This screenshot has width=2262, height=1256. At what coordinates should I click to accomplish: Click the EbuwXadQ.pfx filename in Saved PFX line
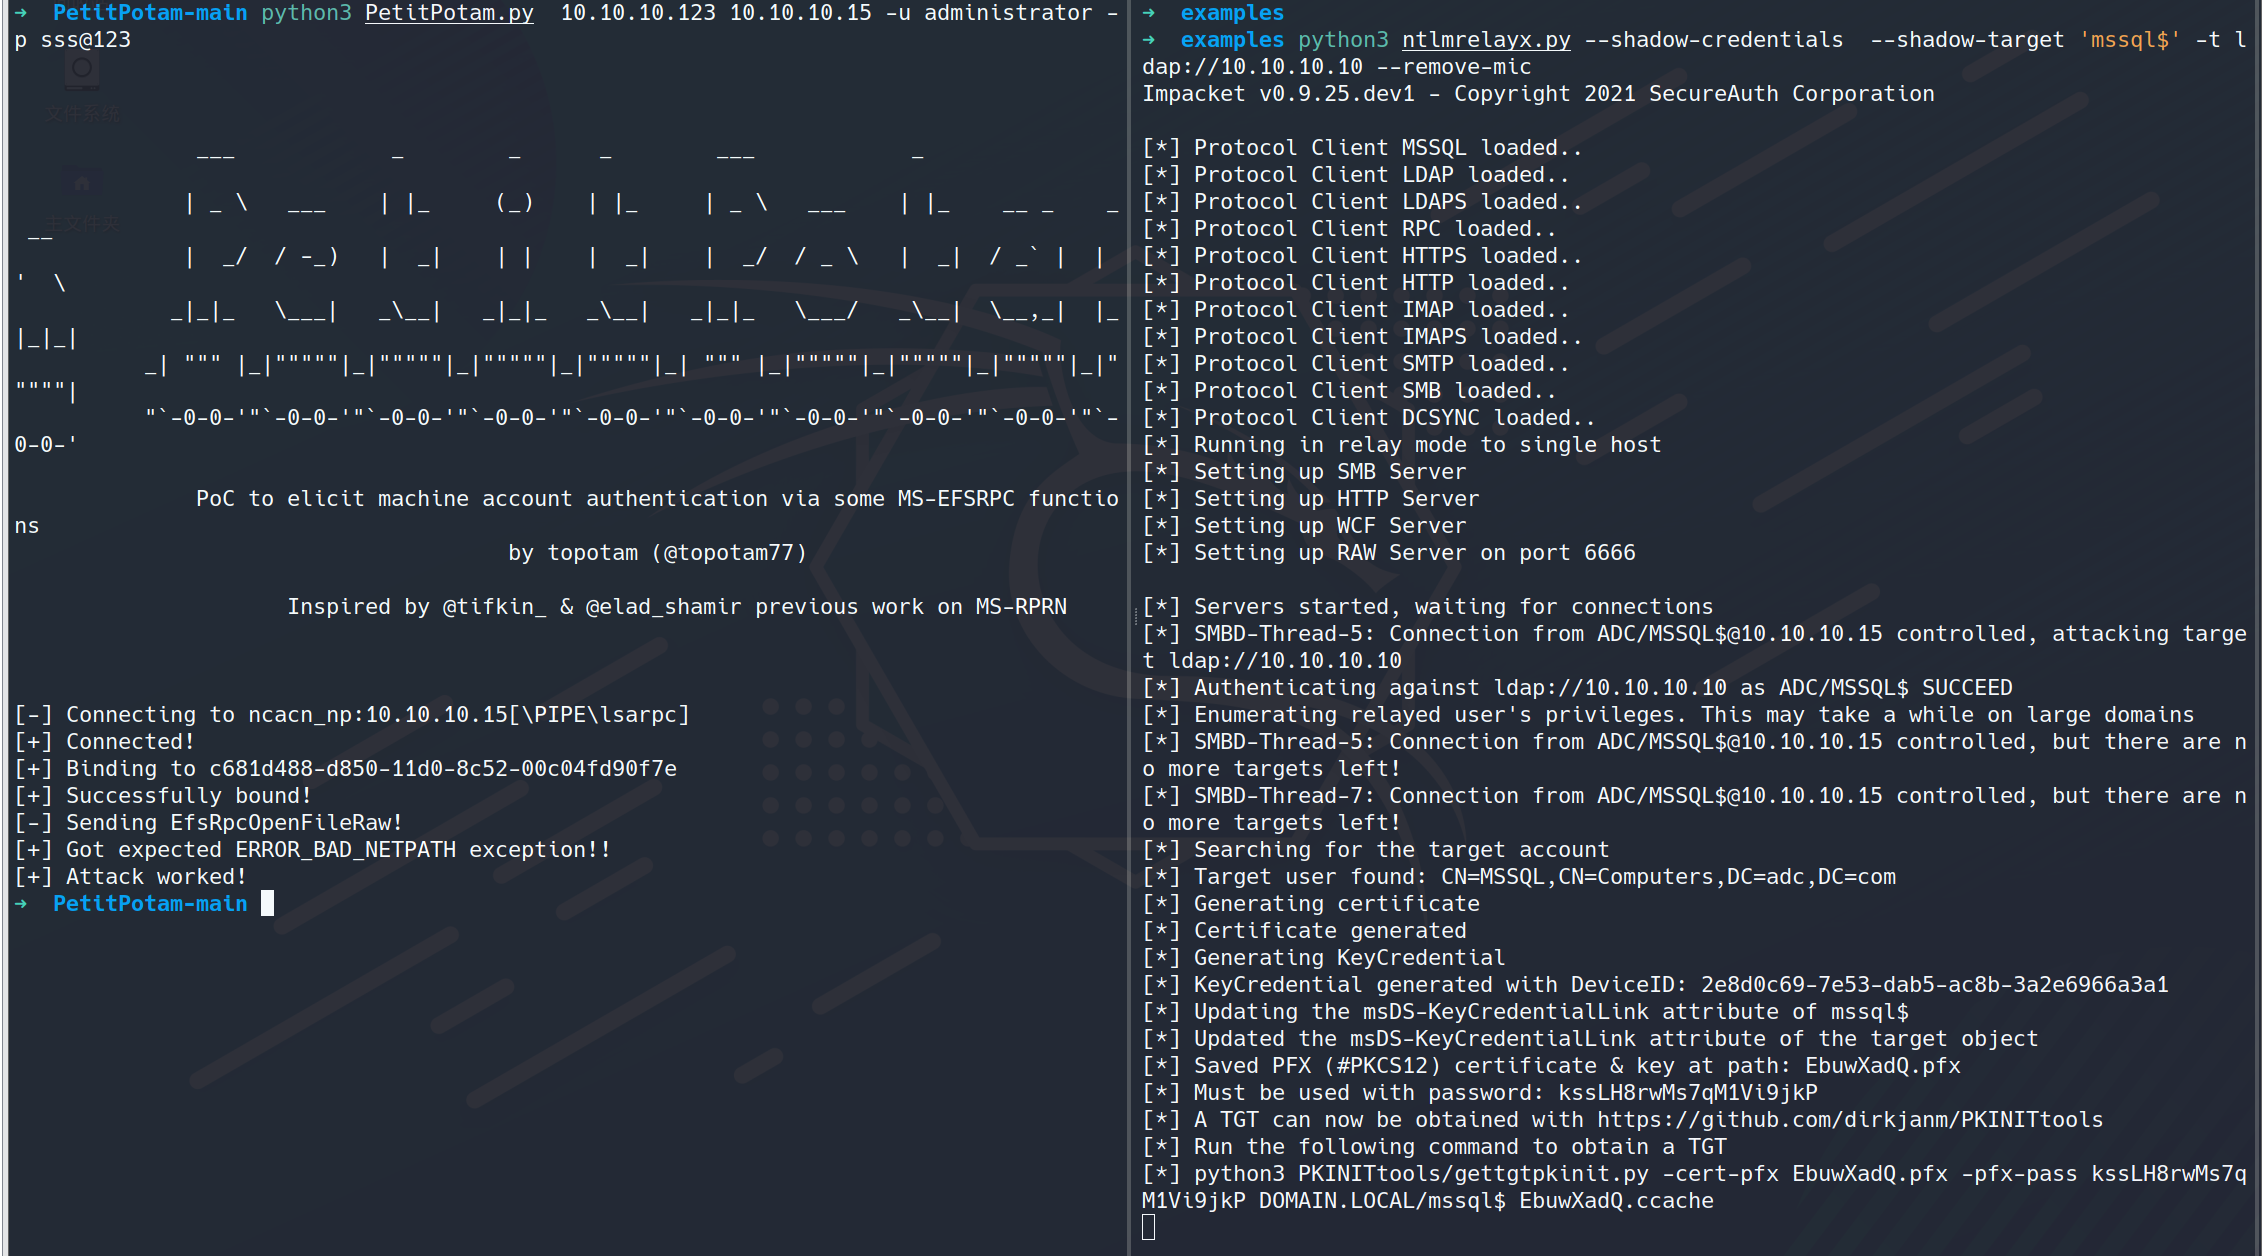(1882, 1066)
